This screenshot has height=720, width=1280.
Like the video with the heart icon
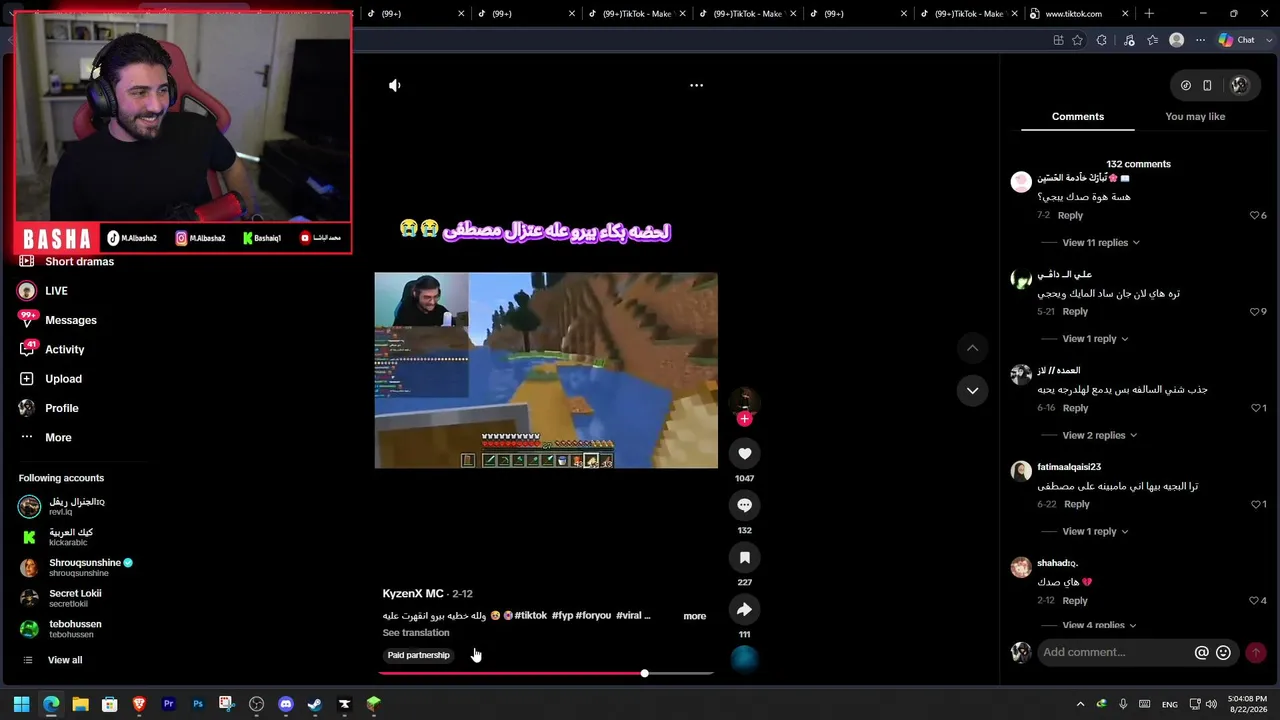click(x=744, y=454)
